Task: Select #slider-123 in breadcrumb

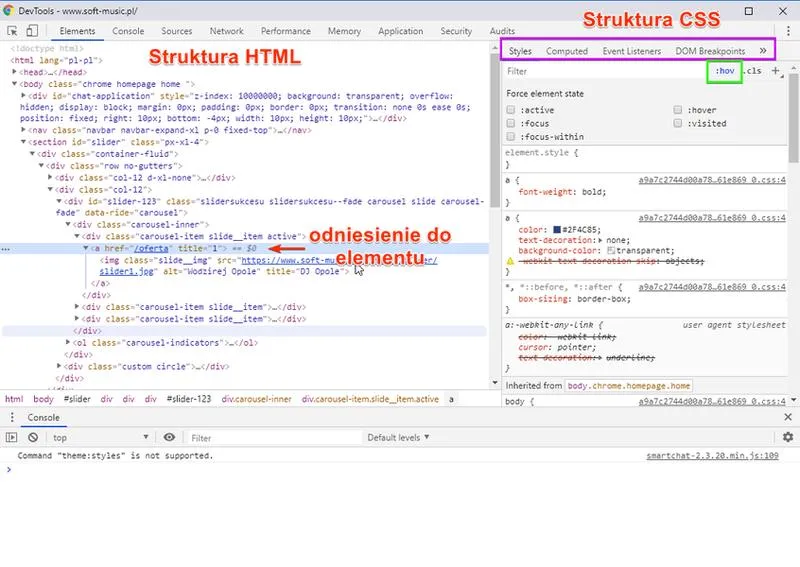Action: click(189, 399)
